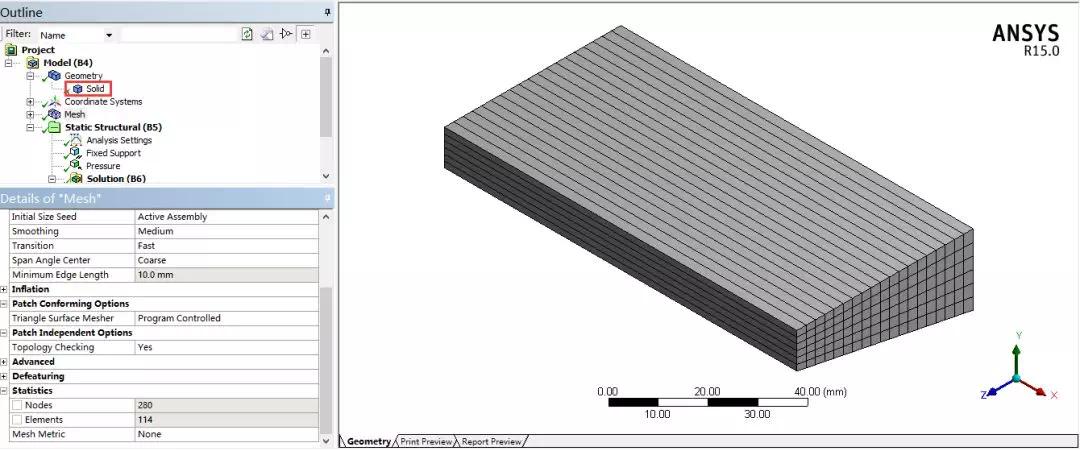Click the Analysis Settings icon
The image size is (1080, 451).
tap(75, 140)
